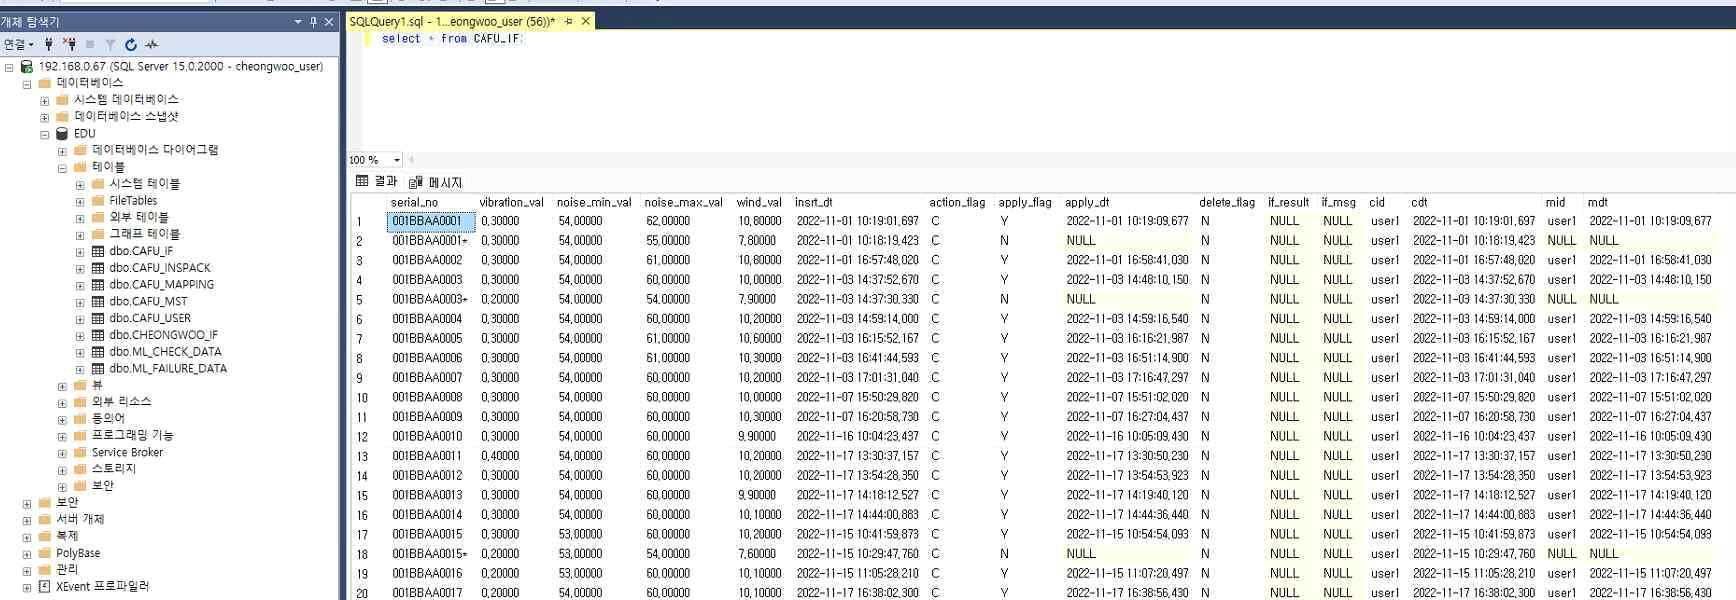Open the 100 % zoom dropdown
The height and width of the screenshot is (600, 1736).
(x=397, y=160)
